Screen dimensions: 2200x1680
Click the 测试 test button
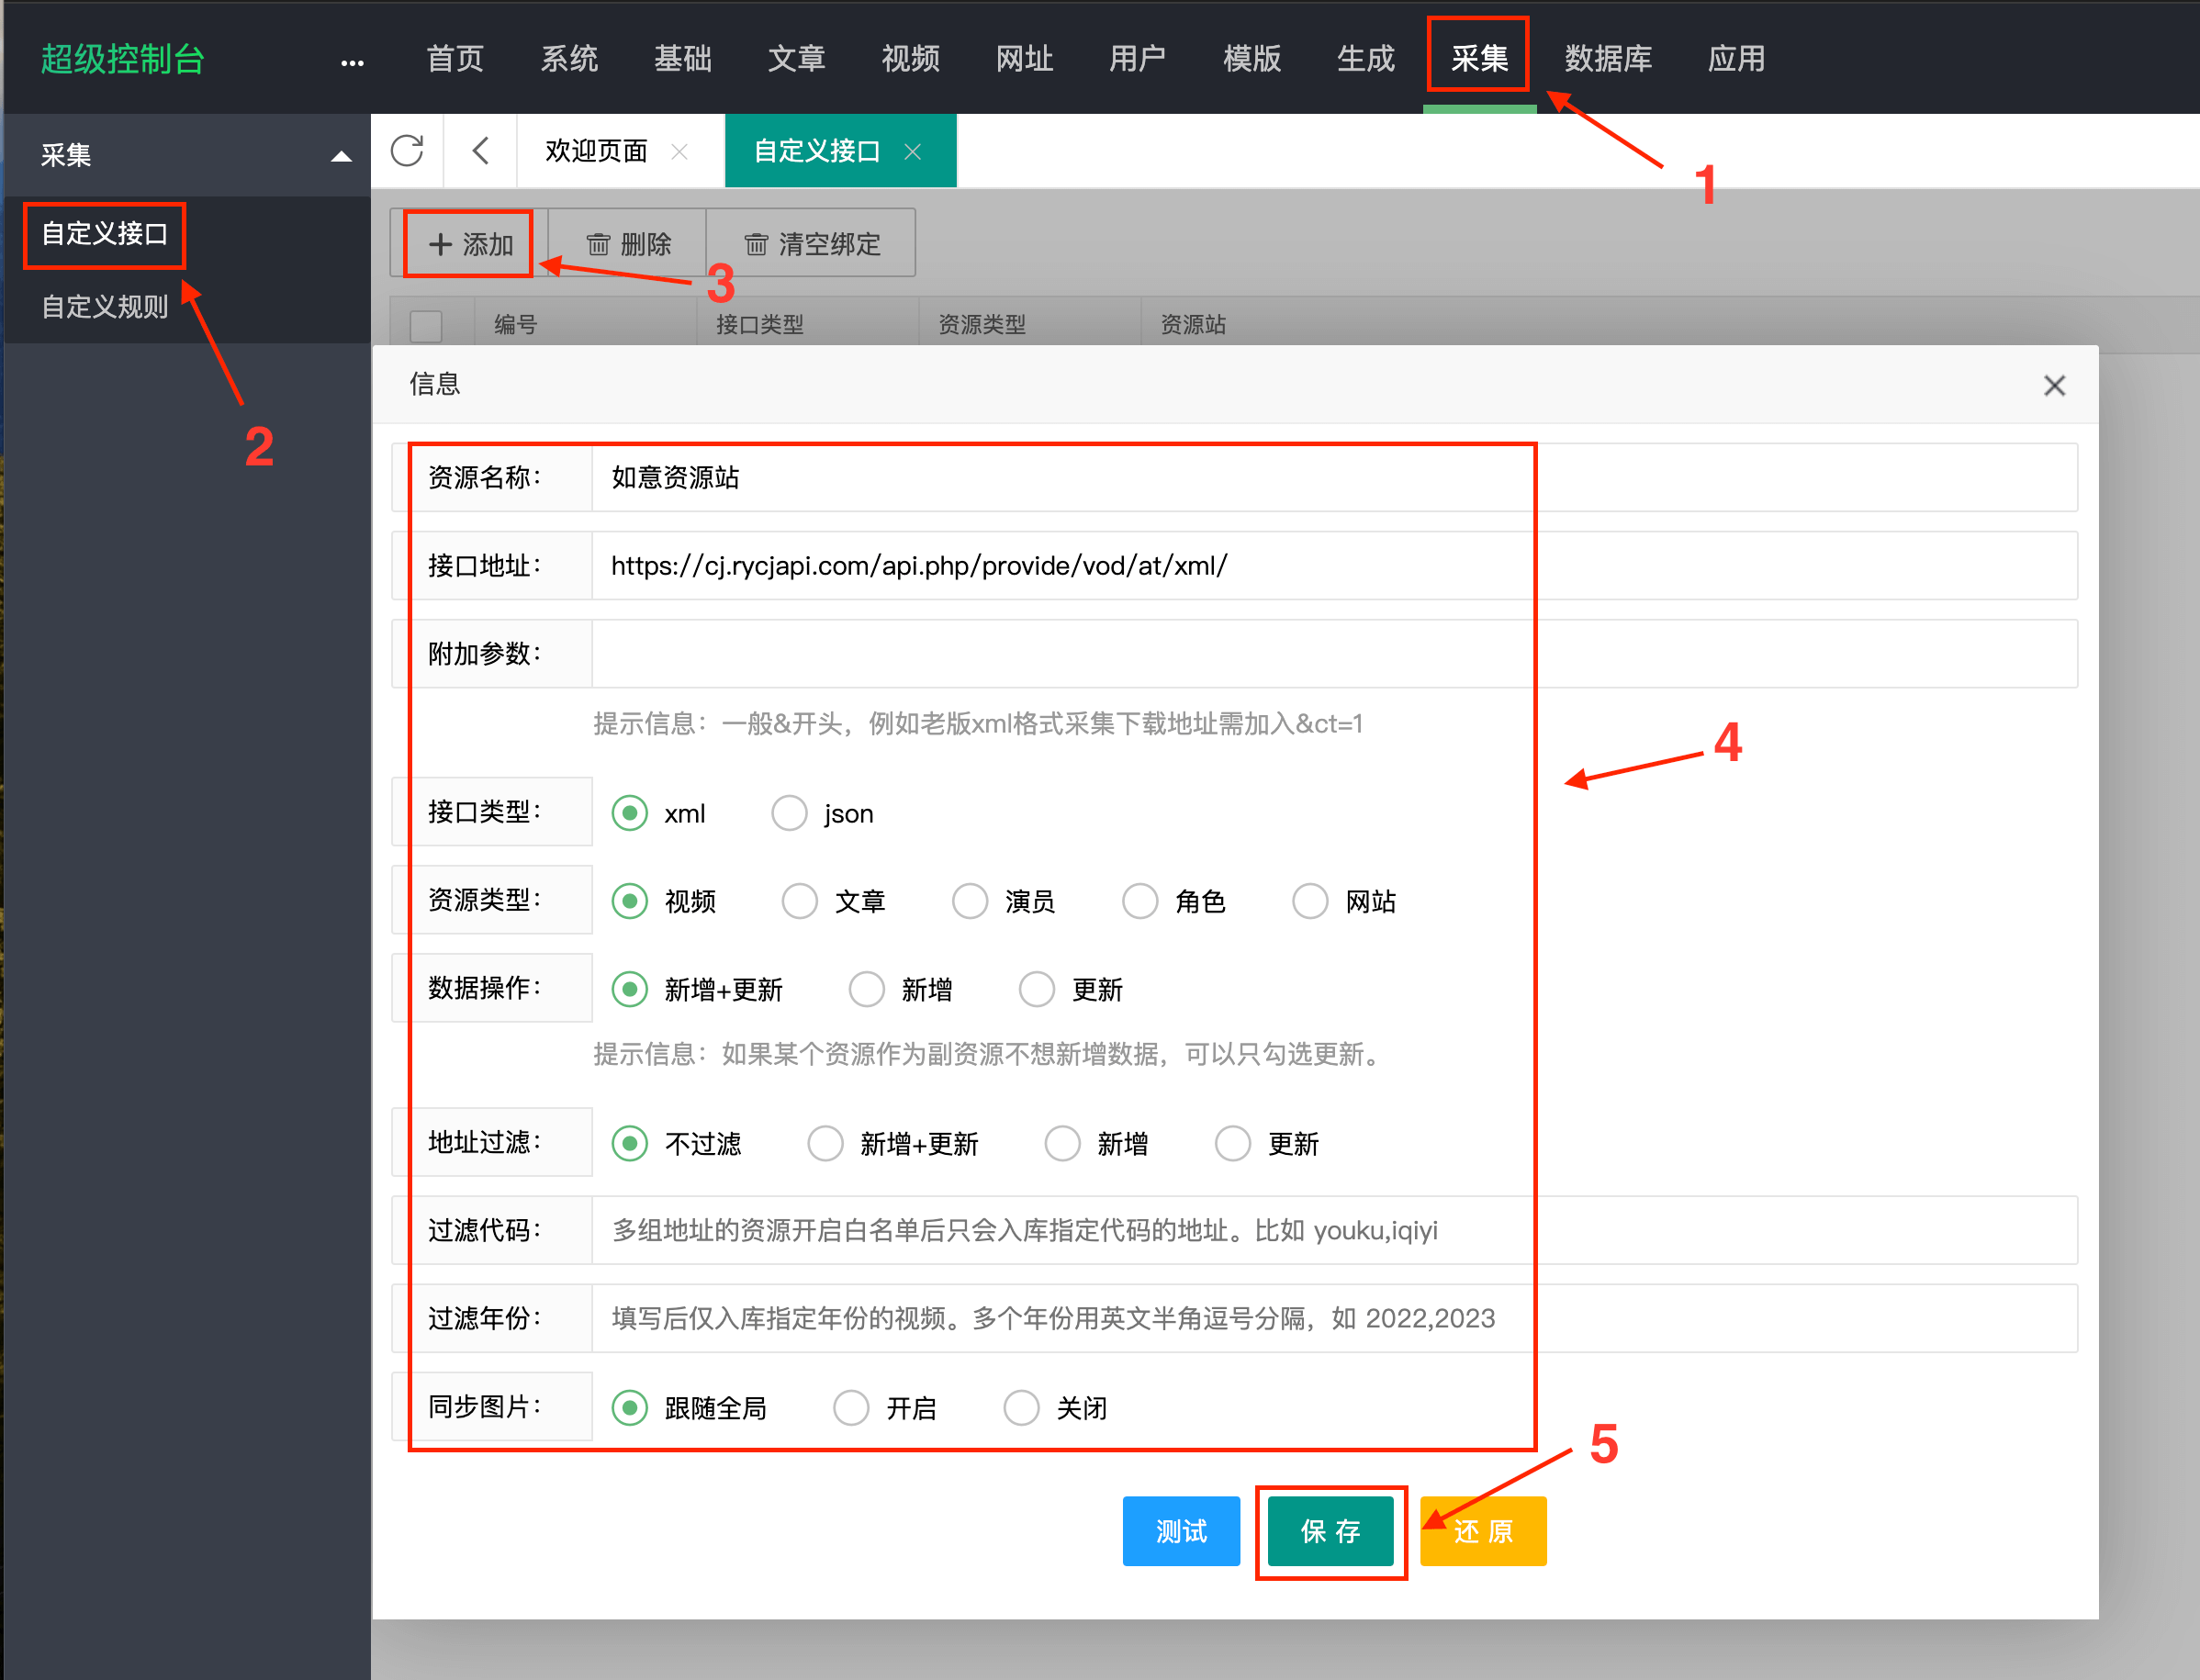pos(1181,1530)
